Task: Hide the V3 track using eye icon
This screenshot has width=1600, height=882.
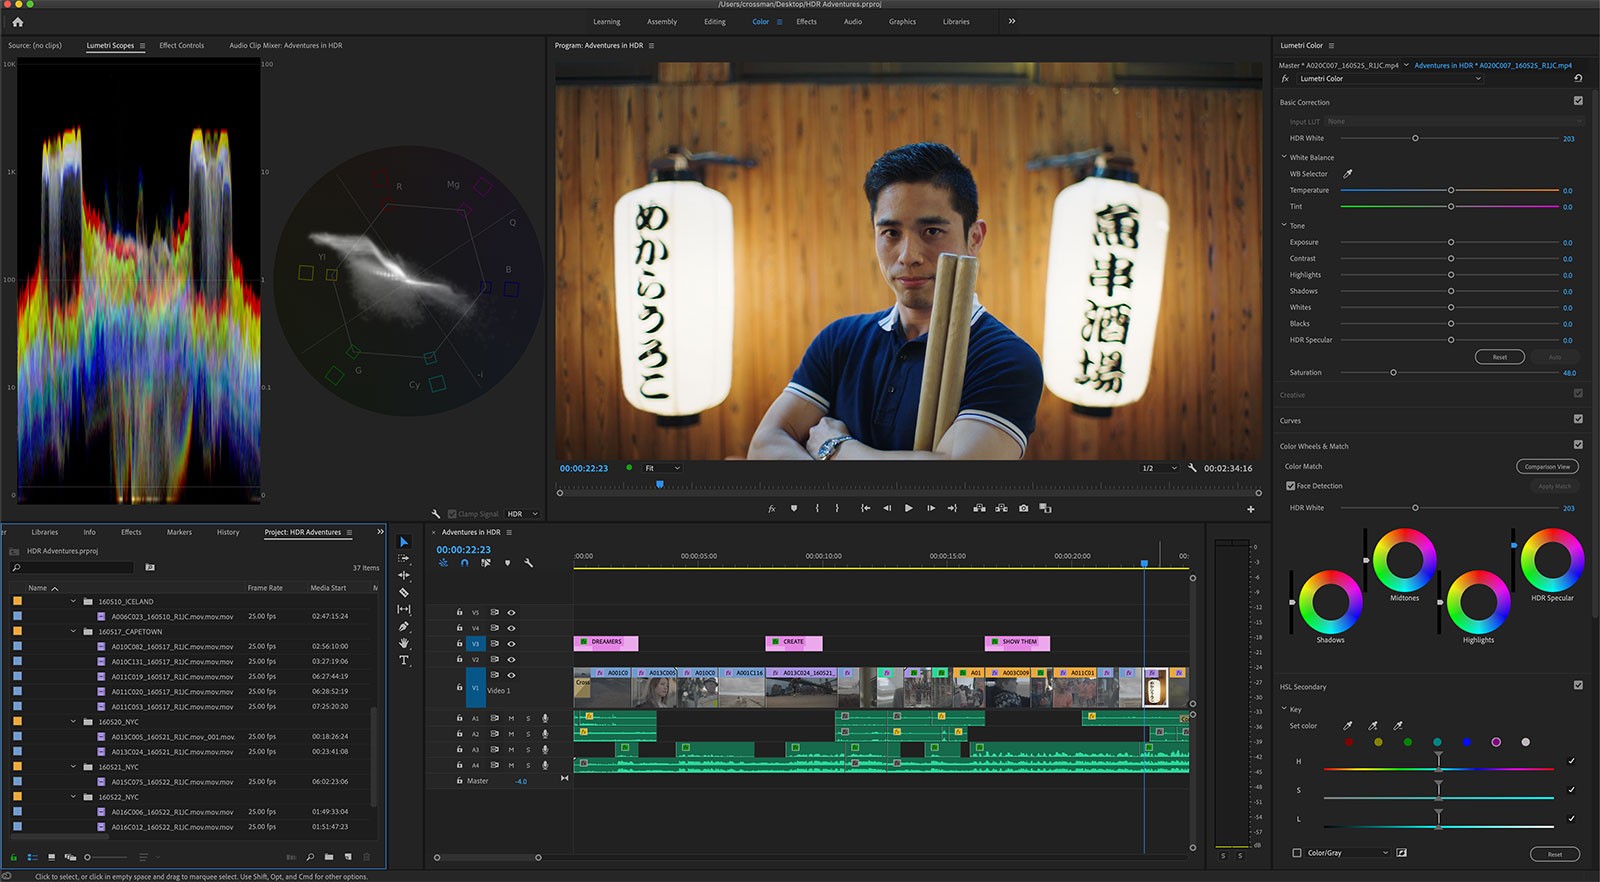Action: (x=511, y=644)
